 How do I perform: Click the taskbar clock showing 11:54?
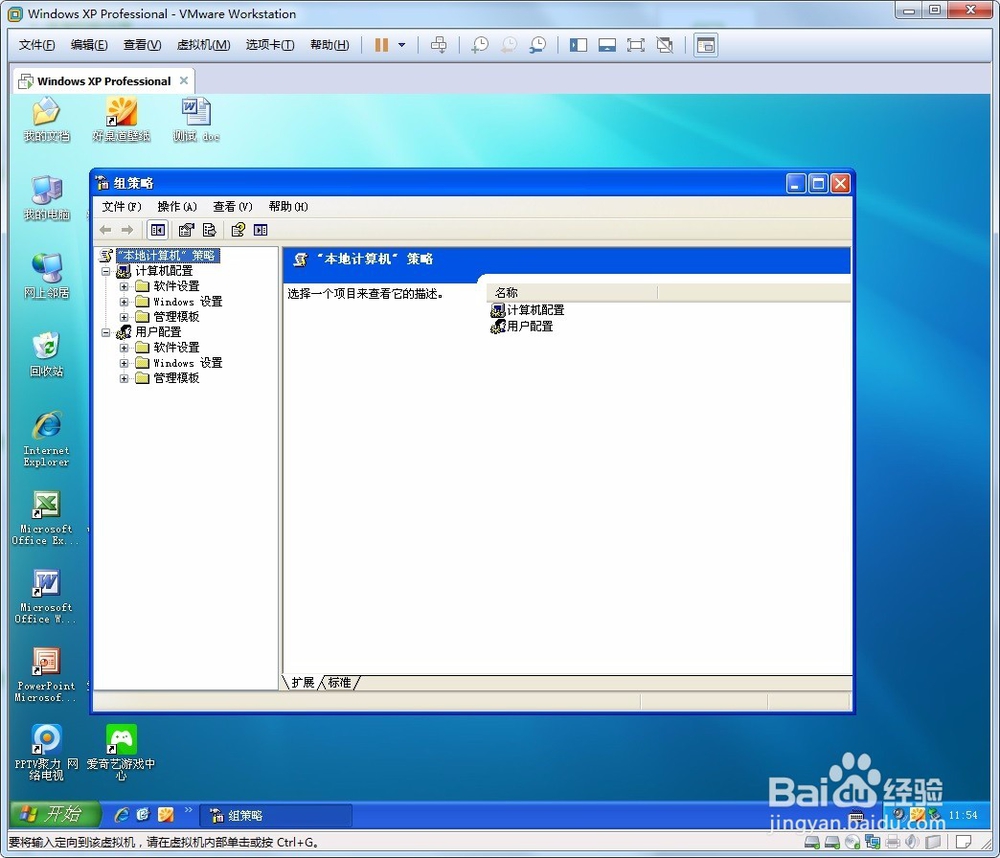pyautogui.click(x=962, y=815)
